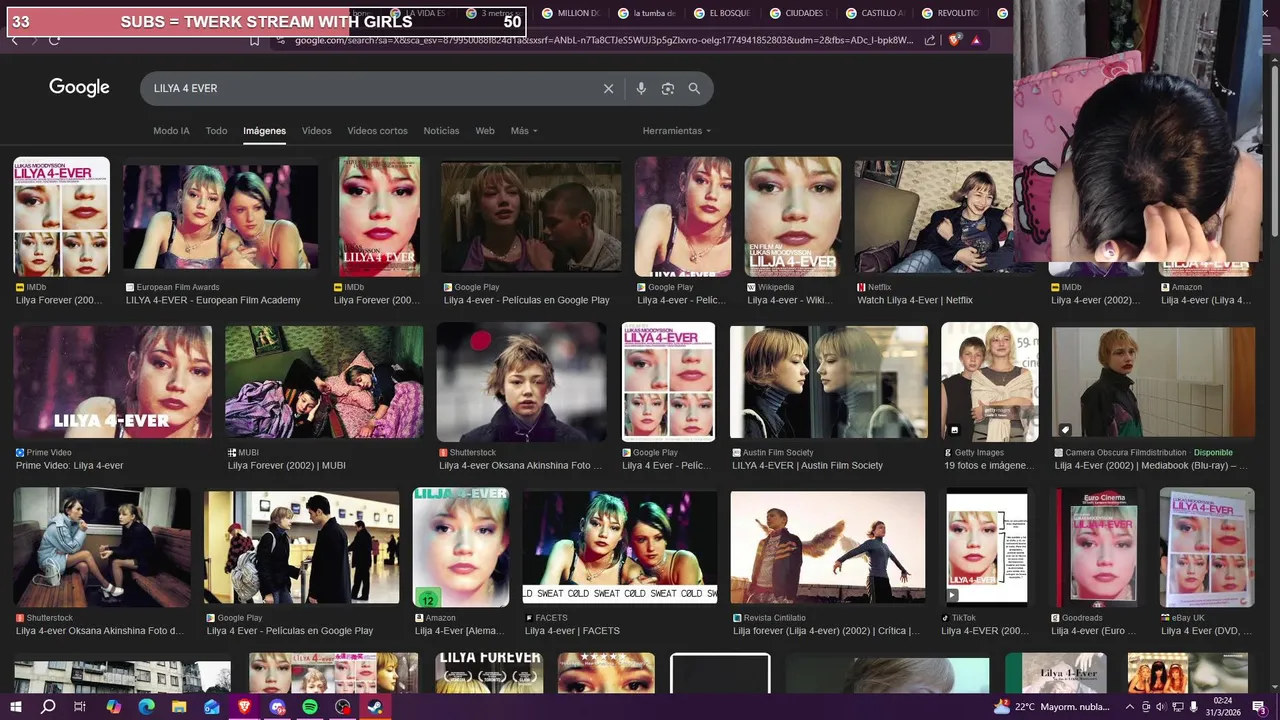
Task: Click the magnifying glass search button
Action: pyautogui.click(x=694, y=89)
